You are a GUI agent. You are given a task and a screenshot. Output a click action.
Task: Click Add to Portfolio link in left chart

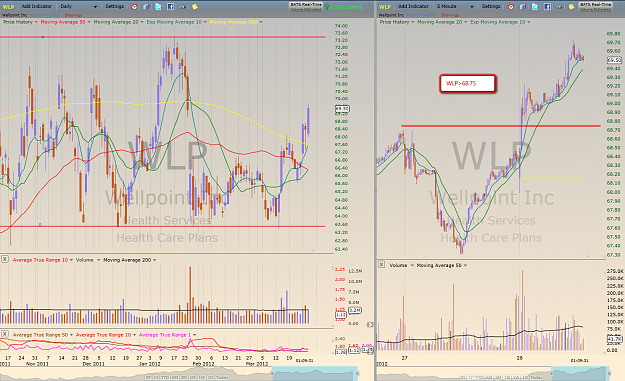[x=45, y=15]
